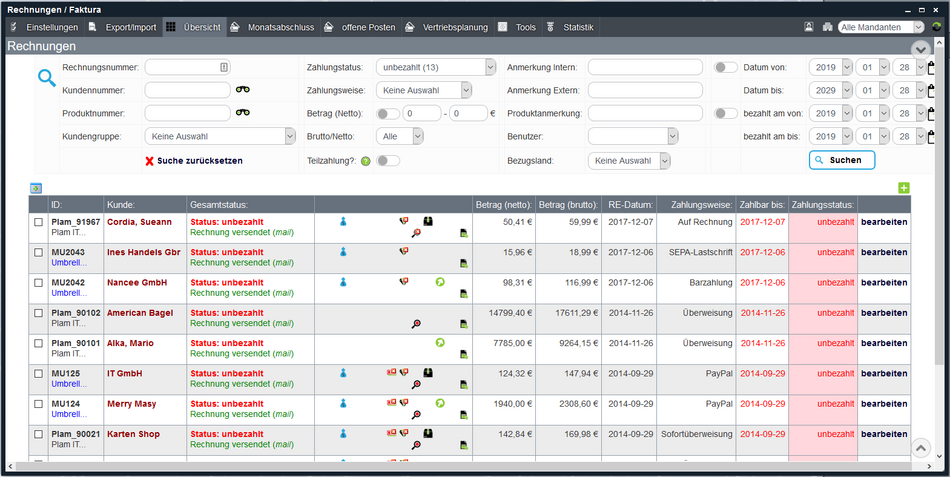Click the calendar icon beside Datum von

(x=932, y=67)
